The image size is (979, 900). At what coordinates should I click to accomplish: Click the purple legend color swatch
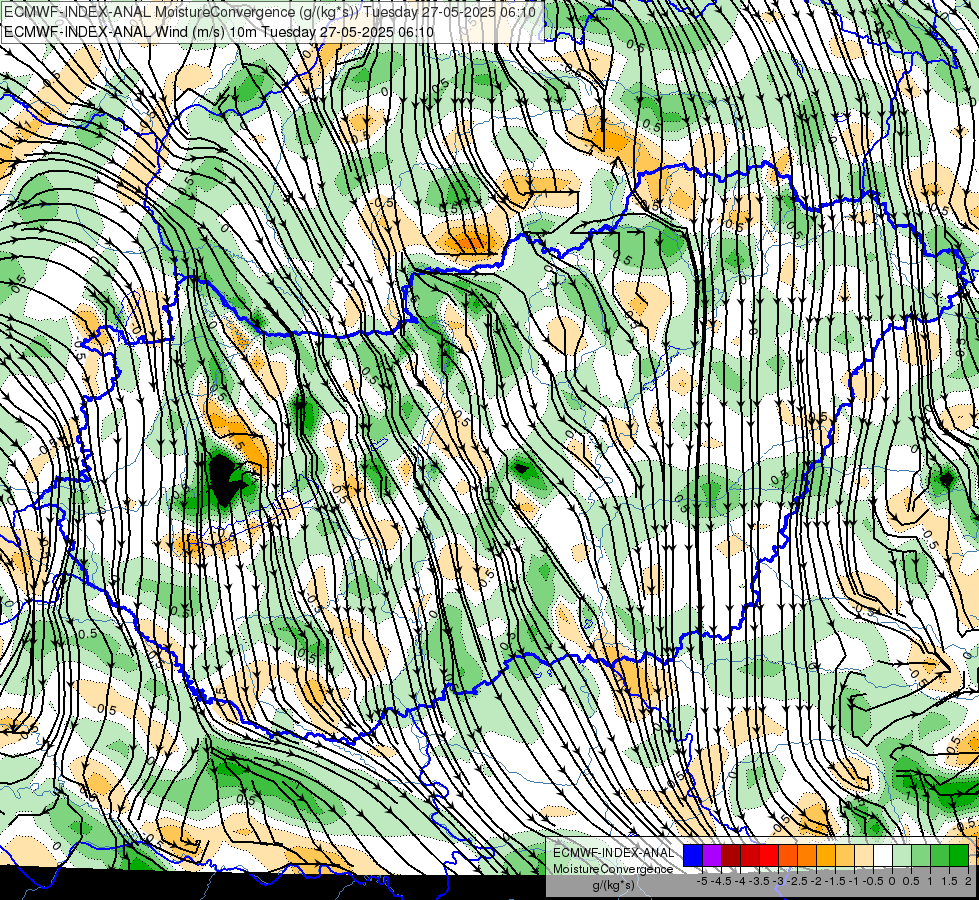712,856
